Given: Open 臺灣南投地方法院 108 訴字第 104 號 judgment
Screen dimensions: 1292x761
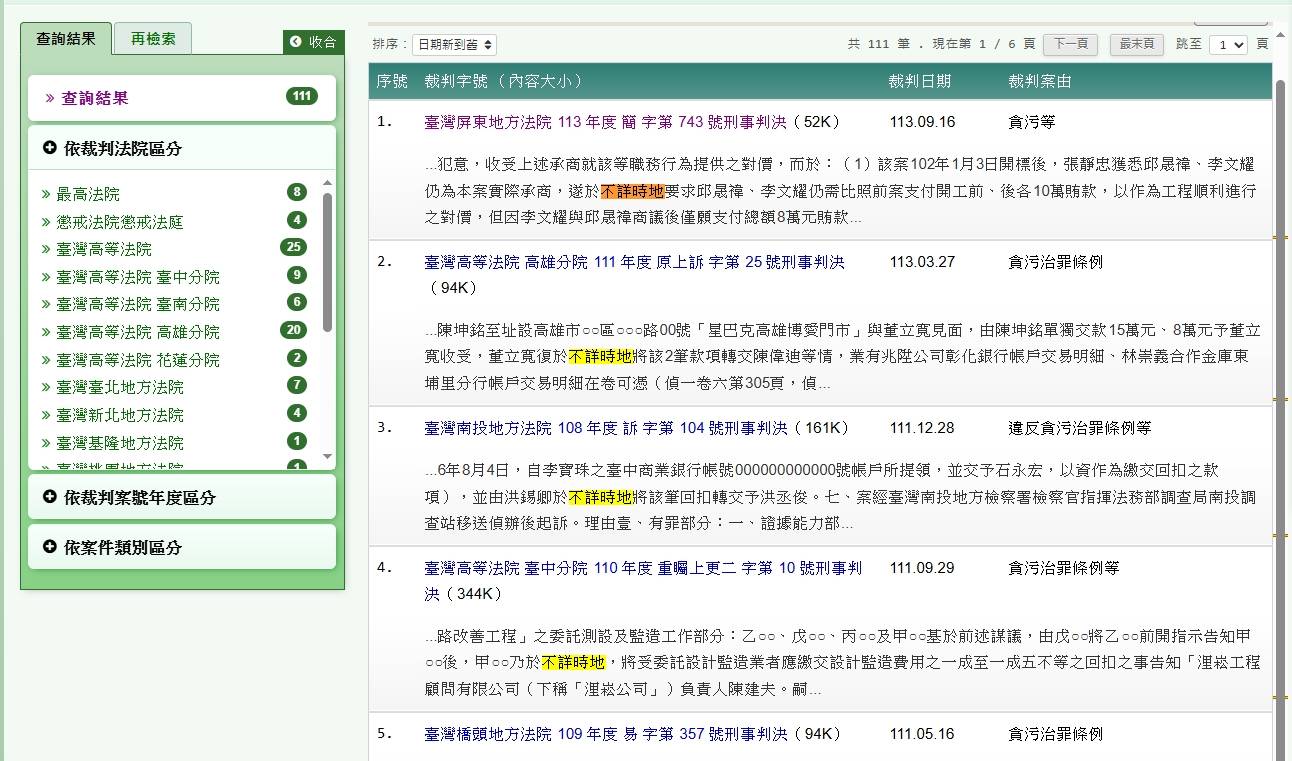Looking at the screenshot, I should tap(606, 428).
